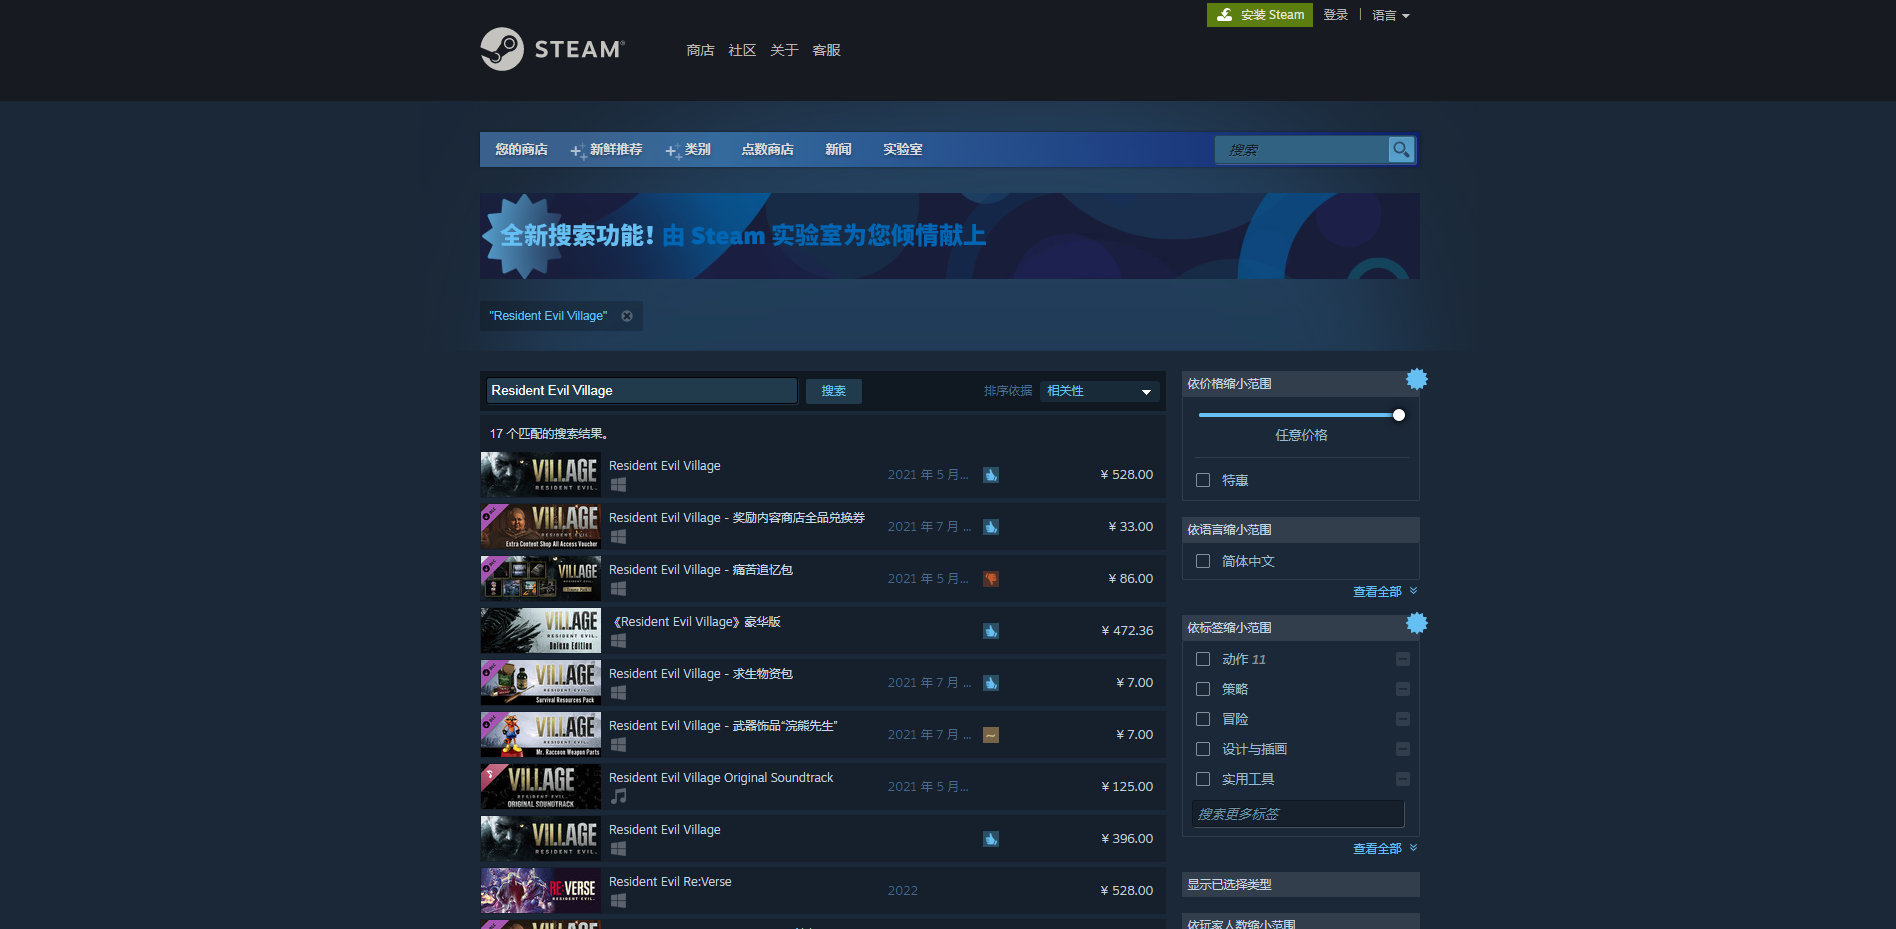The height and width of the screenshot is (929, 1896).
Task: Click review icon for 浣熊先生 weapon row
Action: (x=991, y=735)
